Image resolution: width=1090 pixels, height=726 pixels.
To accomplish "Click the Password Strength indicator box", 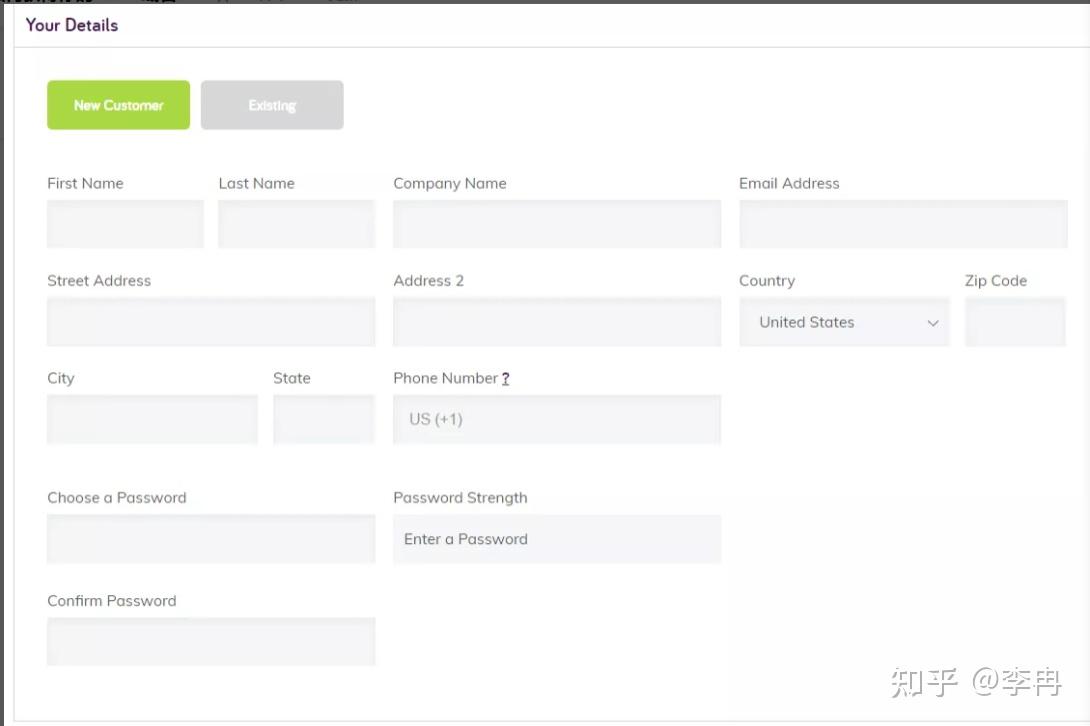I will pyautogui.click(x=556, y=539).
